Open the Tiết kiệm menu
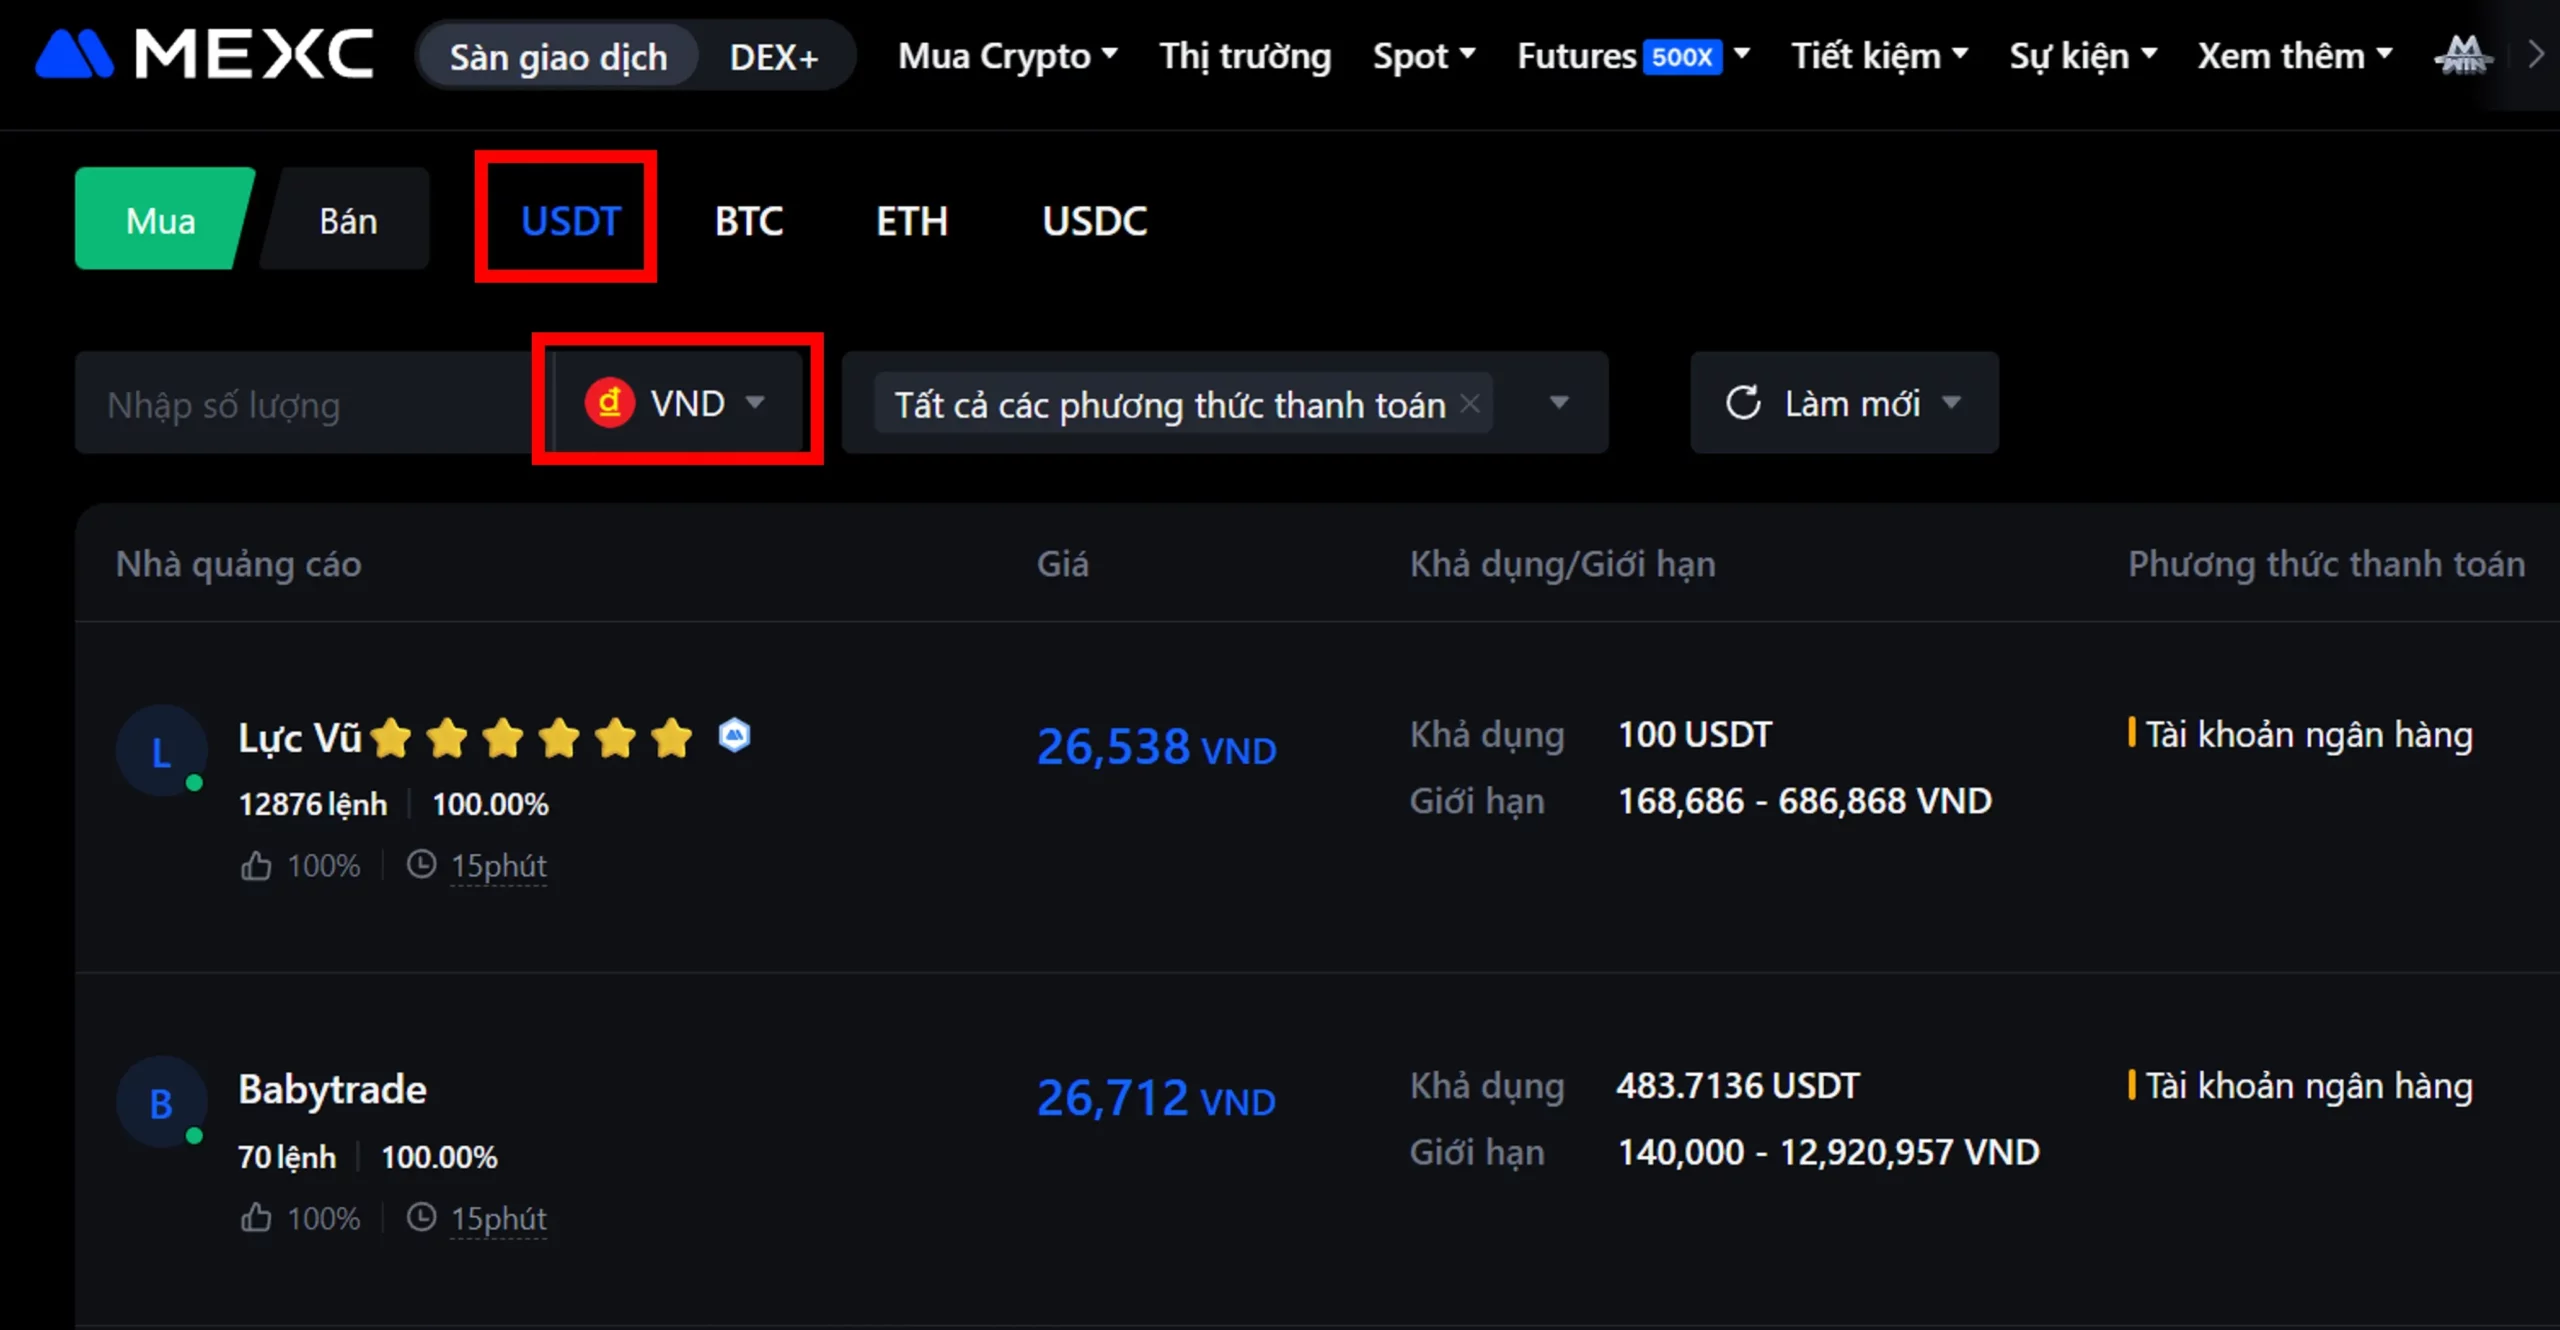The image size is (2560, 1330). 1879,56
